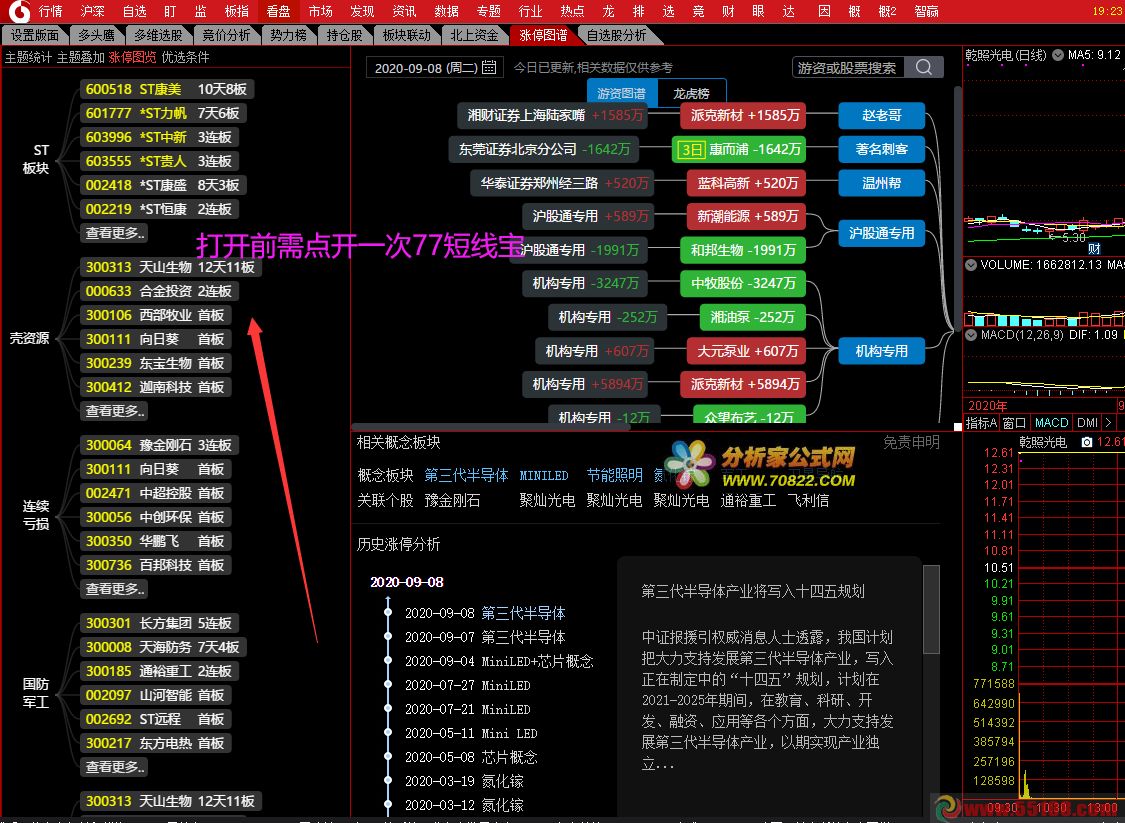The height and width of the screenshot is (823, 1125).
Task: Switch to the 设置版面 tab
Action: (34, 35)
